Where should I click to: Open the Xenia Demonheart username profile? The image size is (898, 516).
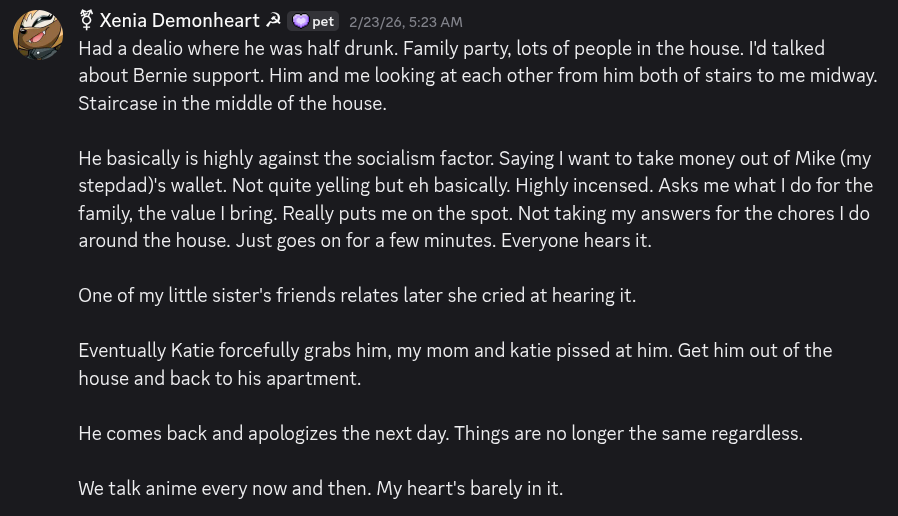tap(179, 20)
